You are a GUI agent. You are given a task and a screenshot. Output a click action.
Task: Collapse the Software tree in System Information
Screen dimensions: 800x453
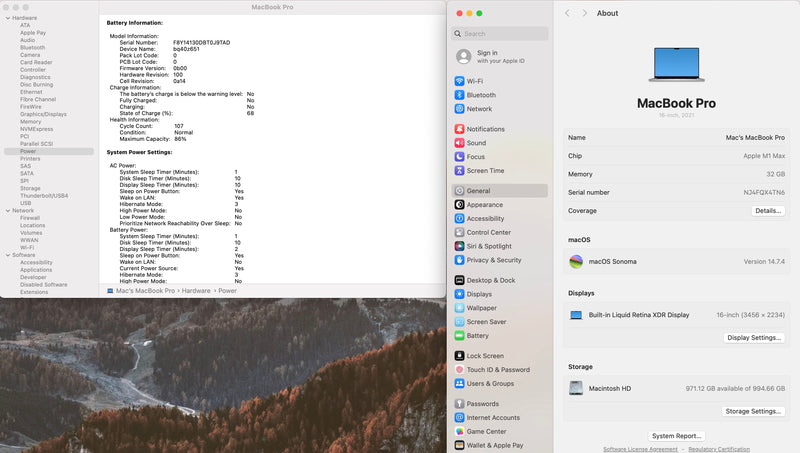click(x=8, y=255)
